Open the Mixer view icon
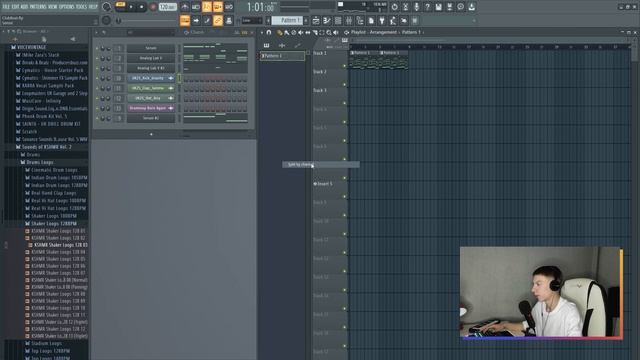 click(x=349, y=20)
